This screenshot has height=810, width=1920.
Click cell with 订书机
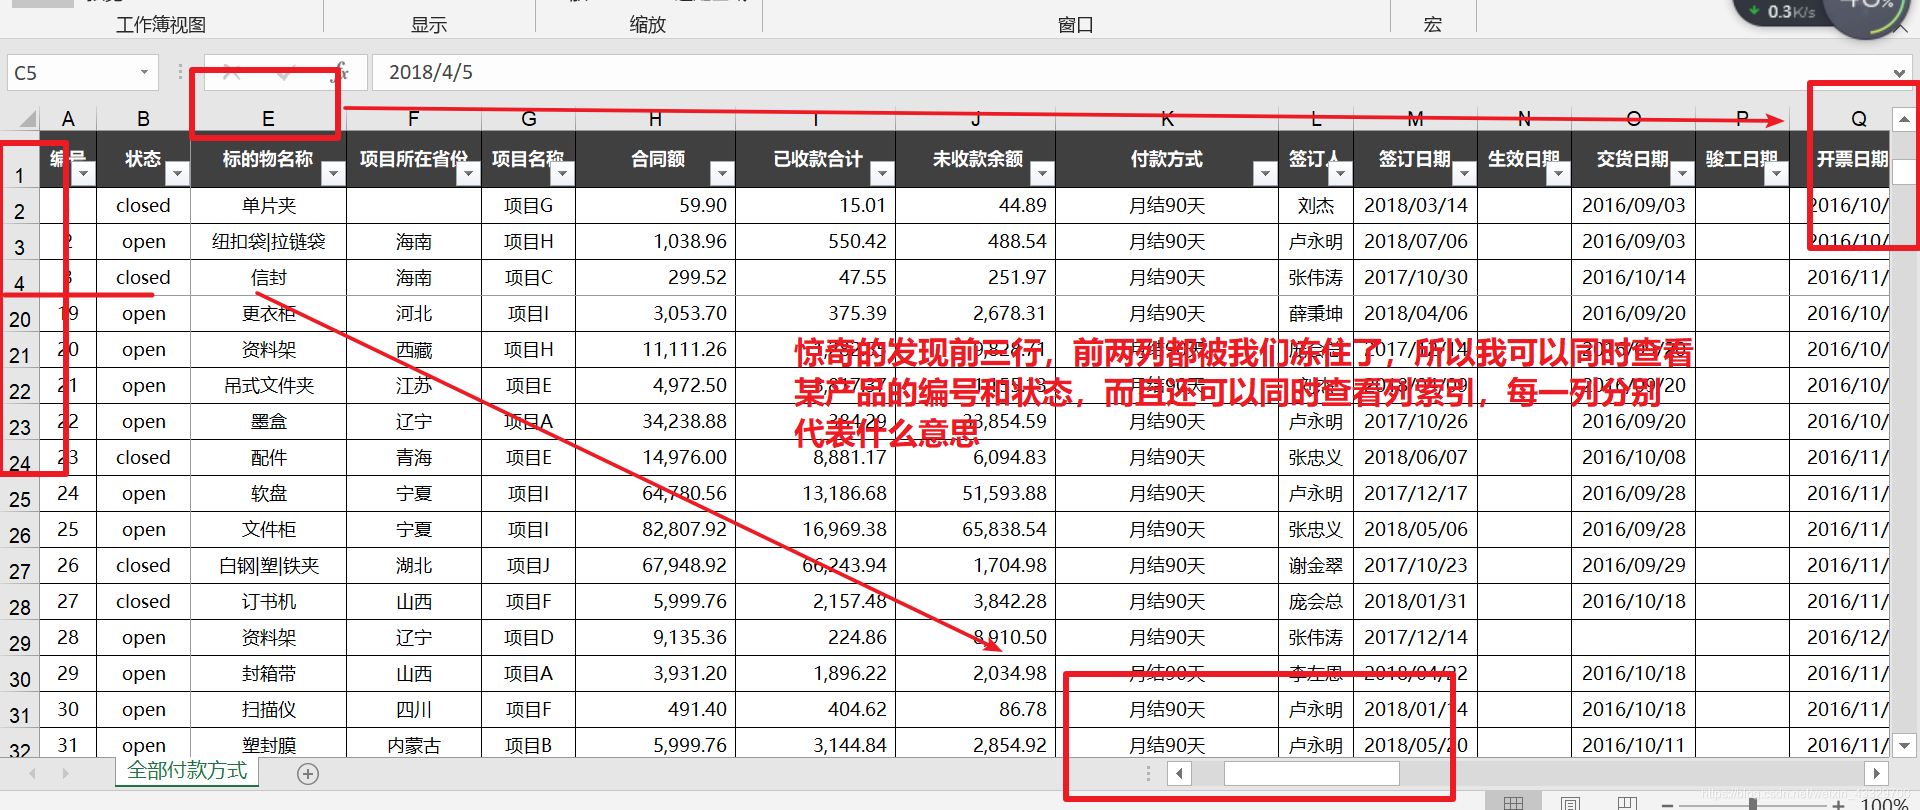click(268, 601)
